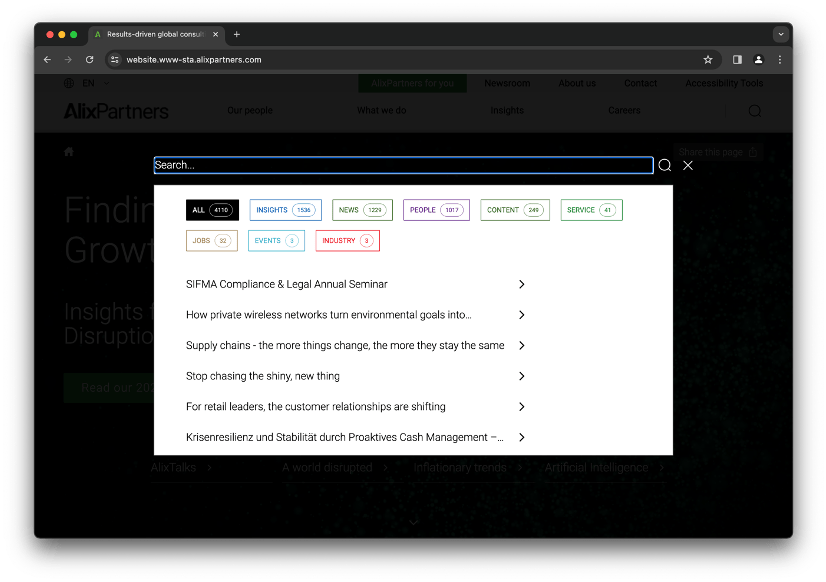The width and height of the screenshot is (826, 582).
Task: Open the AlixPartners for you button
Action: click(412, 83)
